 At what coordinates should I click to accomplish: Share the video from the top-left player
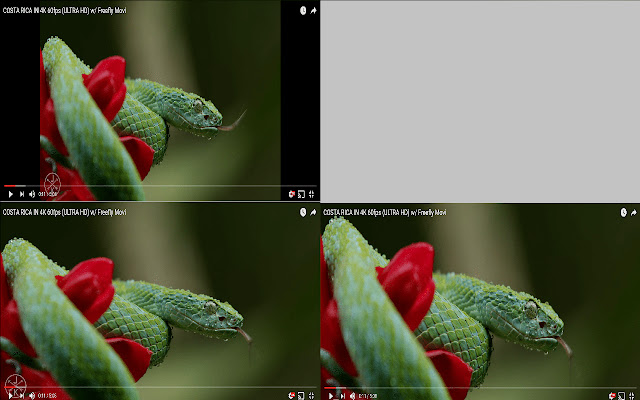tap(313, 11)
